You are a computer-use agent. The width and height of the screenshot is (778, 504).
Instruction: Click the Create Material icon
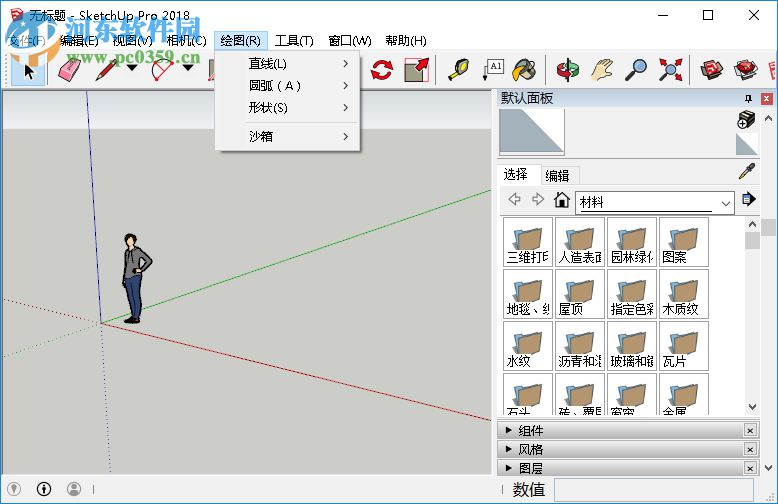746,120
